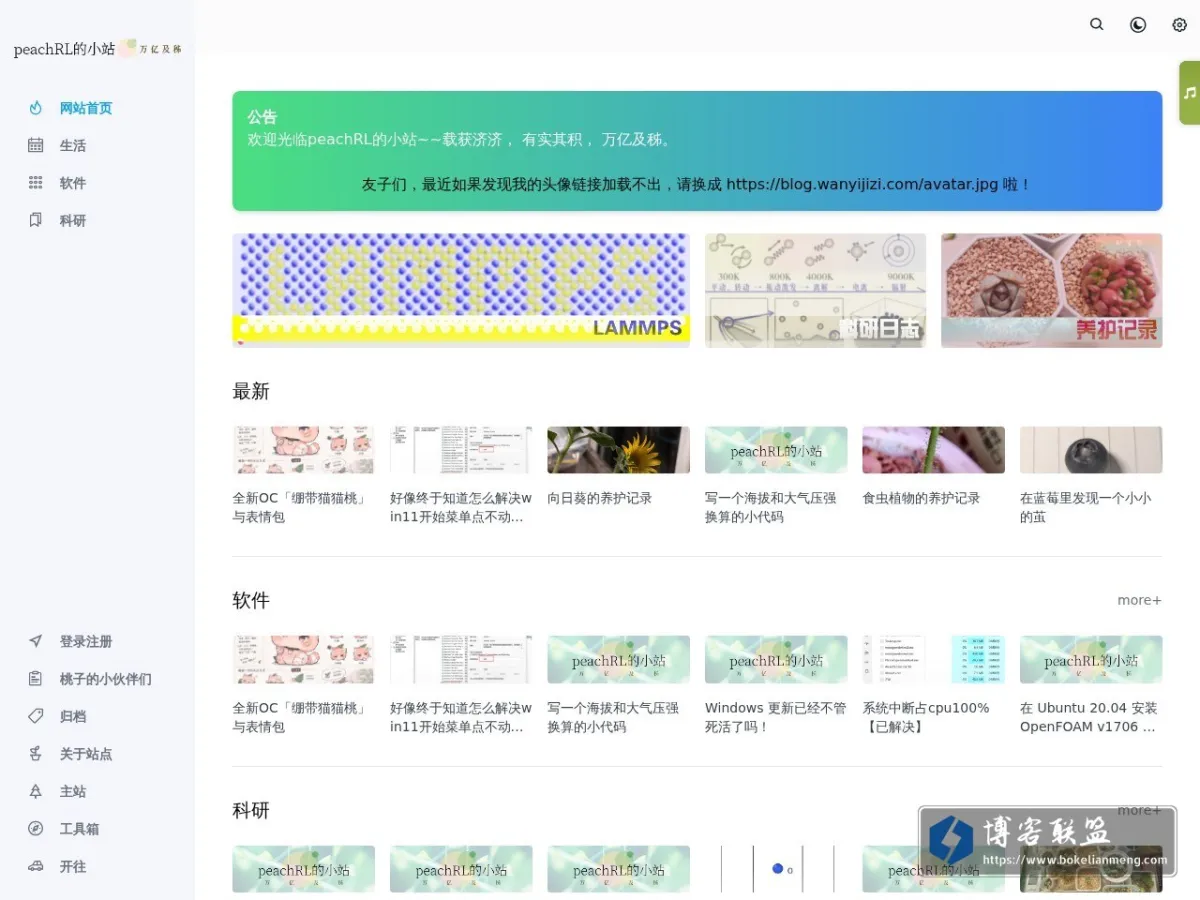The width and height of the screenshot is (1200, 900).
Task: Open the settings gear icon
Action: pos(1179,25)
